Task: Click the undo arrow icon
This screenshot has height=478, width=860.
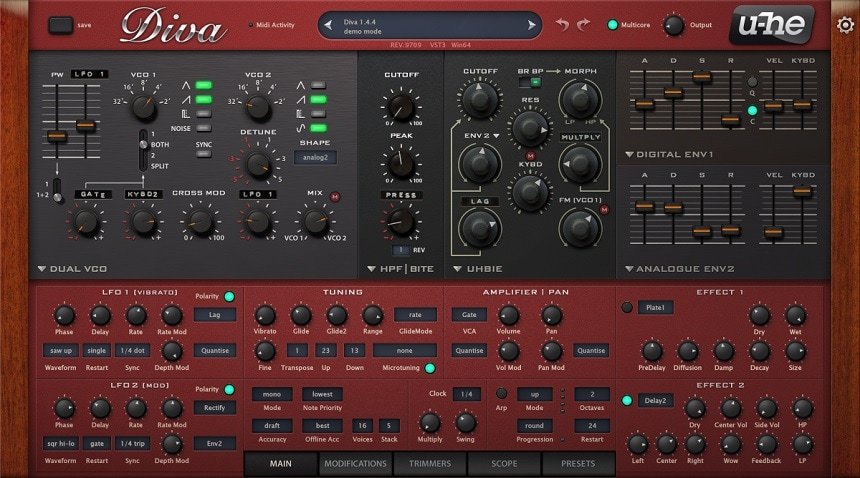Action: 562,24
